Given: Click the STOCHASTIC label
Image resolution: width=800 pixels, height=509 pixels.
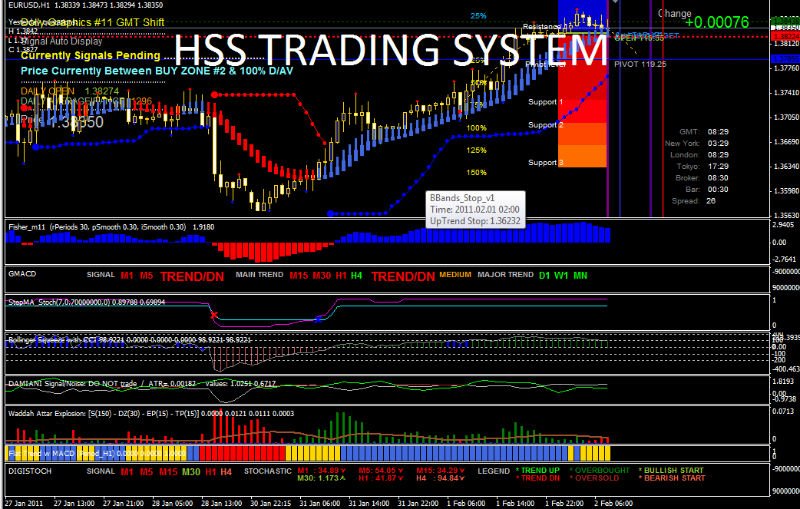Looking at the screenshot, I should (x=268, y=471).
